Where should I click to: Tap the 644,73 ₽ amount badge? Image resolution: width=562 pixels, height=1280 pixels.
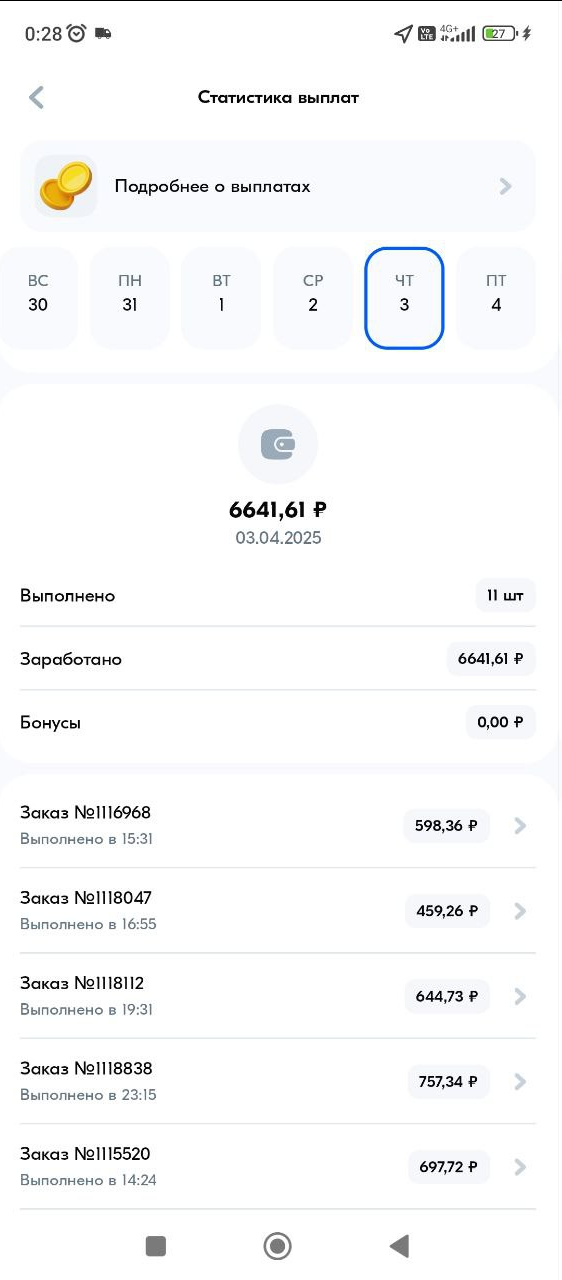coord(447,996)
